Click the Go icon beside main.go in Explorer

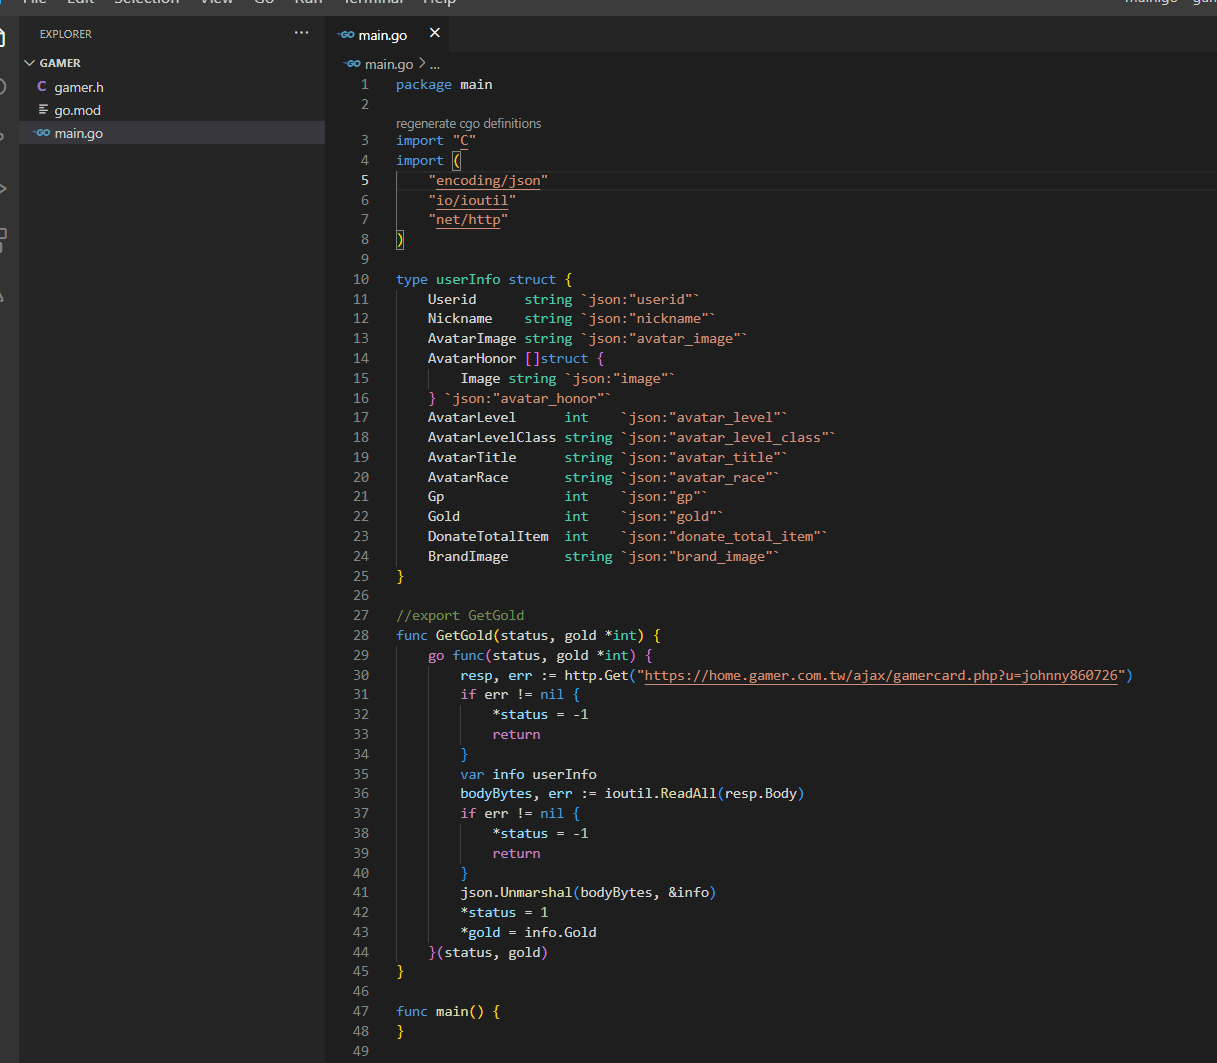point(42,133)
